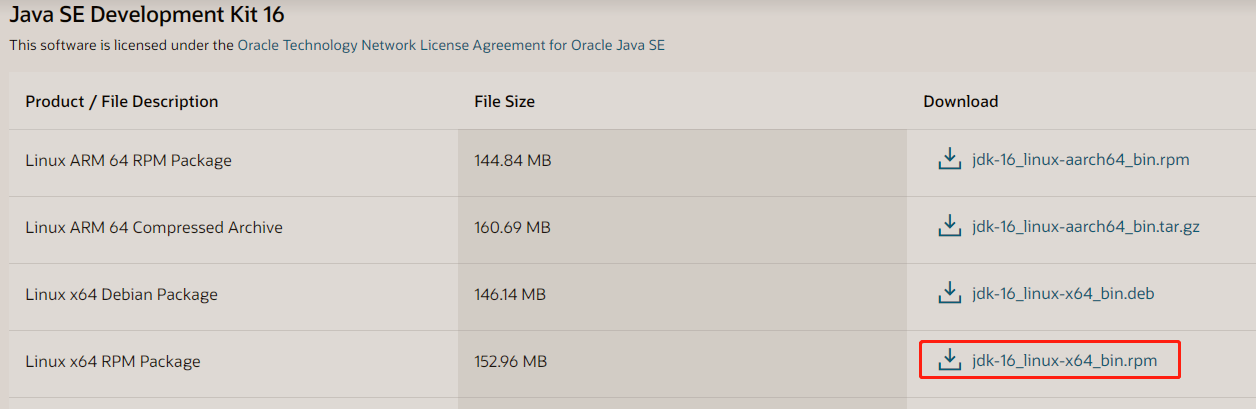Open the Oracle Technology Network License Agreement link
The height and width of the screenshot is (409, 1256).
coord(451,45)
